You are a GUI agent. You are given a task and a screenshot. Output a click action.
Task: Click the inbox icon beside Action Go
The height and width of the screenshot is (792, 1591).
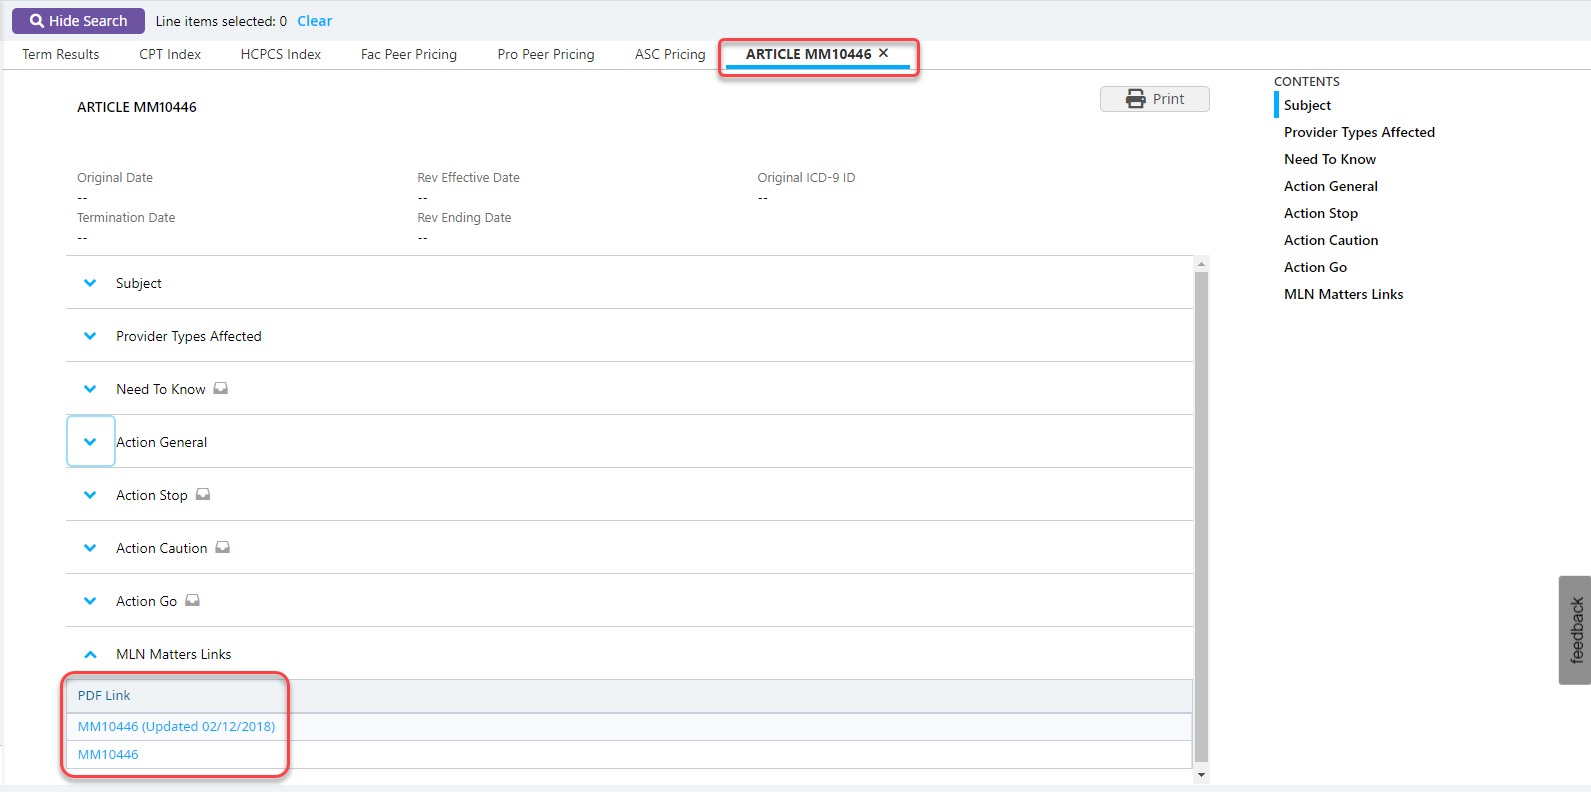(x=193, y=601)
